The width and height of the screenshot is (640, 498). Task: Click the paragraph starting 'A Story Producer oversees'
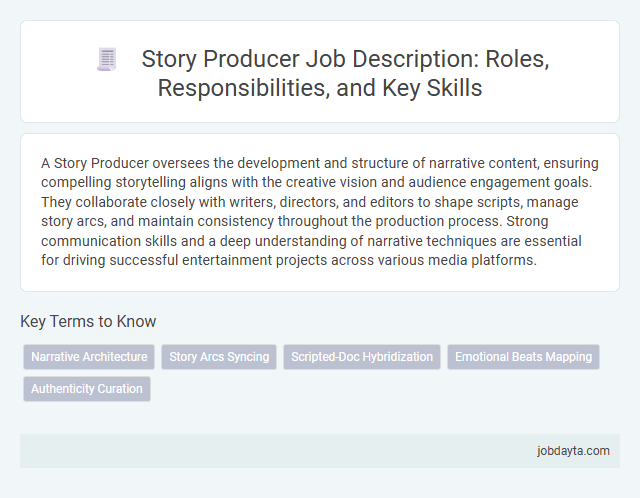[320, 211]
